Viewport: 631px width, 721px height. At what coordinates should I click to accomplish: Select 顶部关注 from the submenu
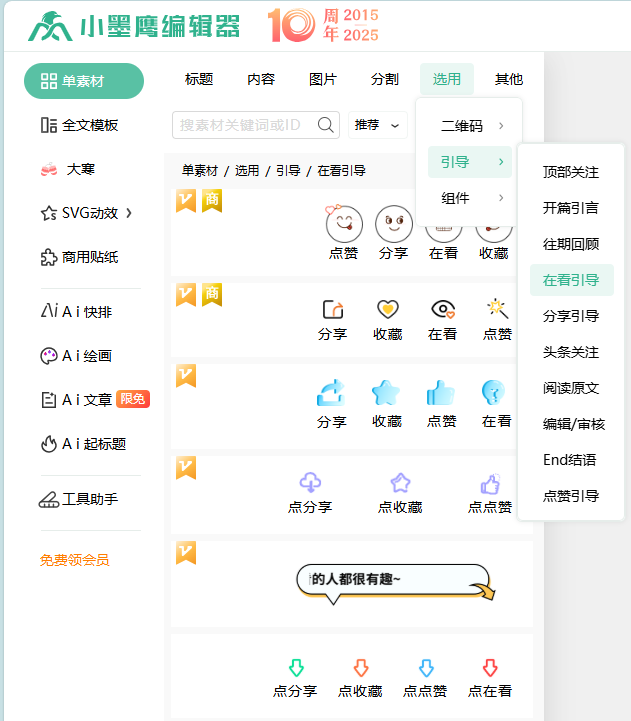click(571, 172)
